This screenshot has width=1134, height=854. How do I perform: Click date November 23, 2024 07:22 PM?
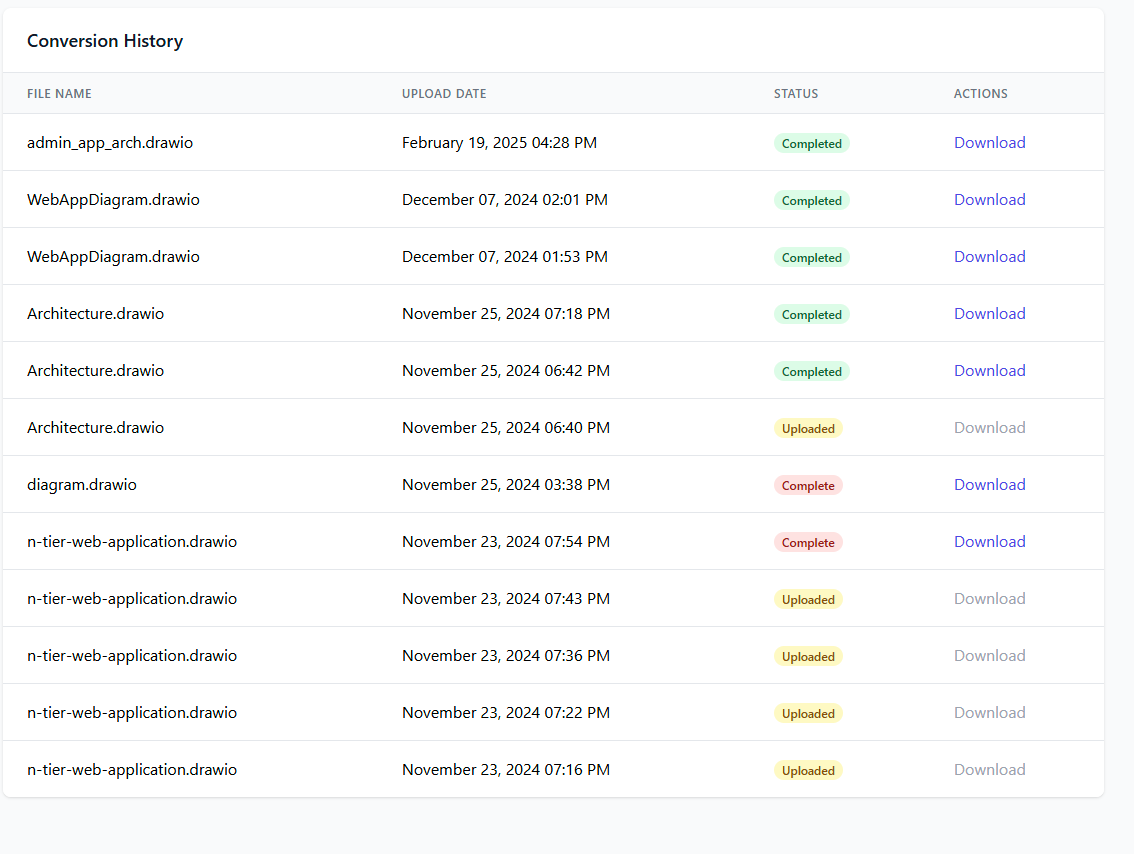click(x=506, y=714)
